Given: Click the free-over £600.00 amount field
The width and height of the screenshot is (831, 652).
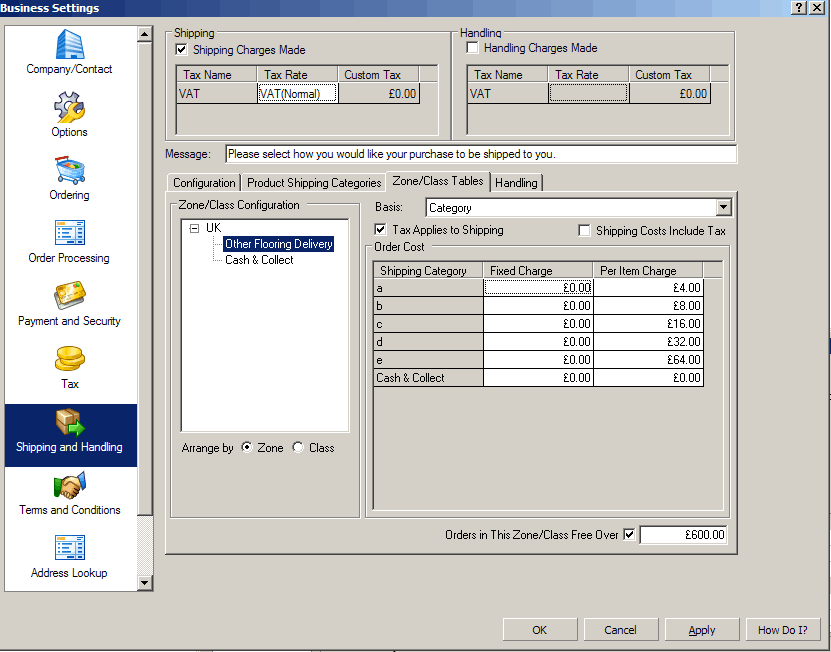Looking at the screenshot, I should (682, 535).
